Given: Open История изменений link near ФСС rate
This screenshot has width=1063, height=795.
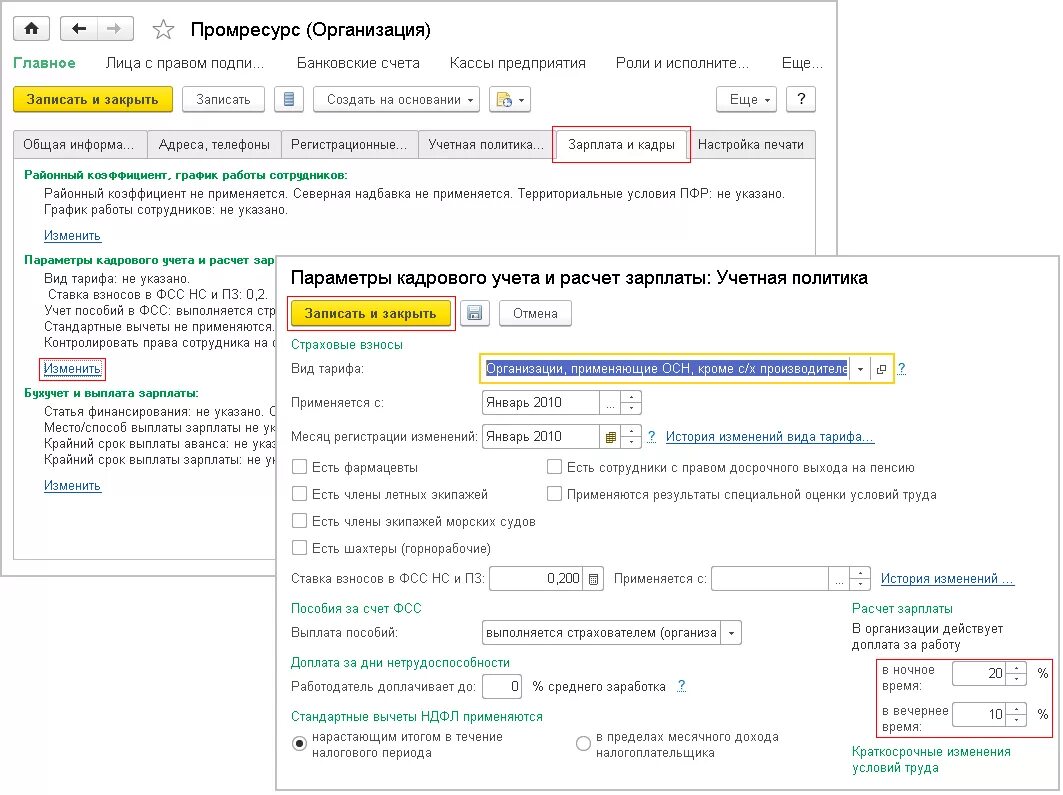Looking at the screenshot, I should coord(947,579).
